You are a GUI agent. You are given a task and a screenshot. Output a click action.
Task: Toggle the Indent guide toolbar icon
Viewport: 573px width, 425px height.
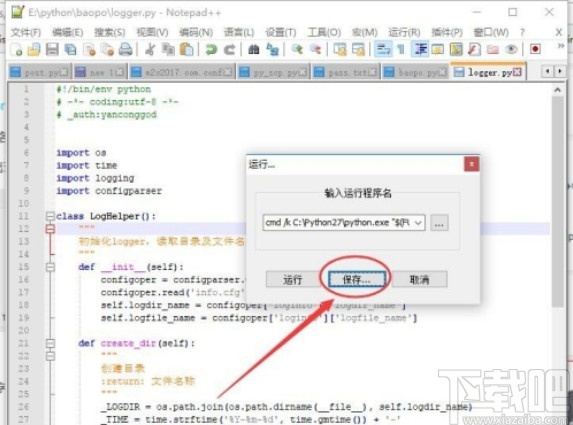[420, 49]
